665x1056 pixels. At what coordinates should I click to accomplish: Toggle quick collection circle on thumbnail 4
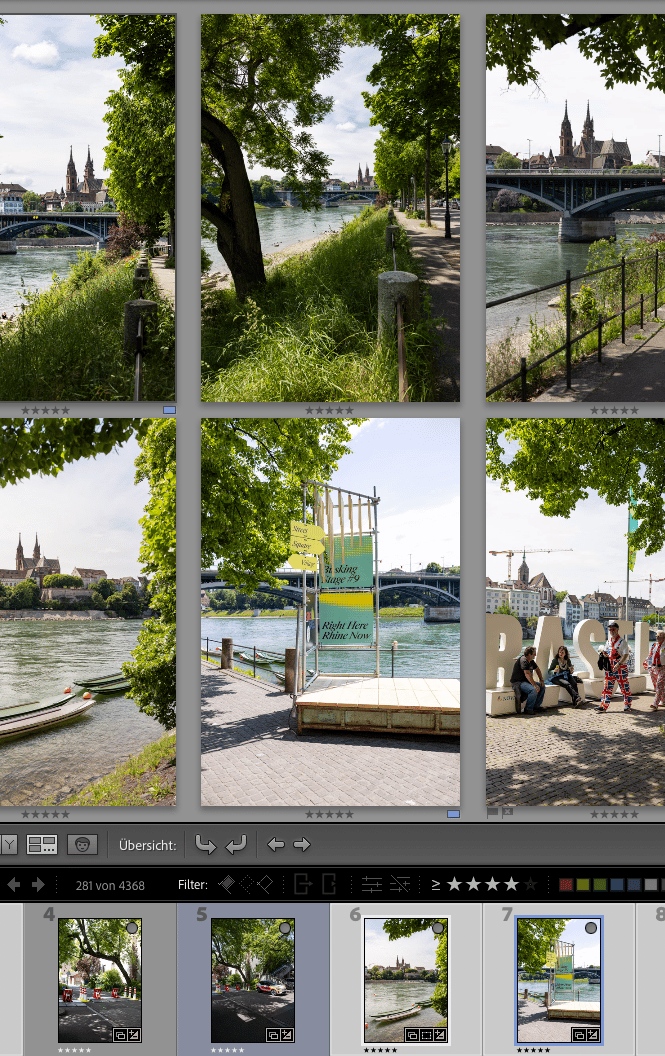pos(132,928)
